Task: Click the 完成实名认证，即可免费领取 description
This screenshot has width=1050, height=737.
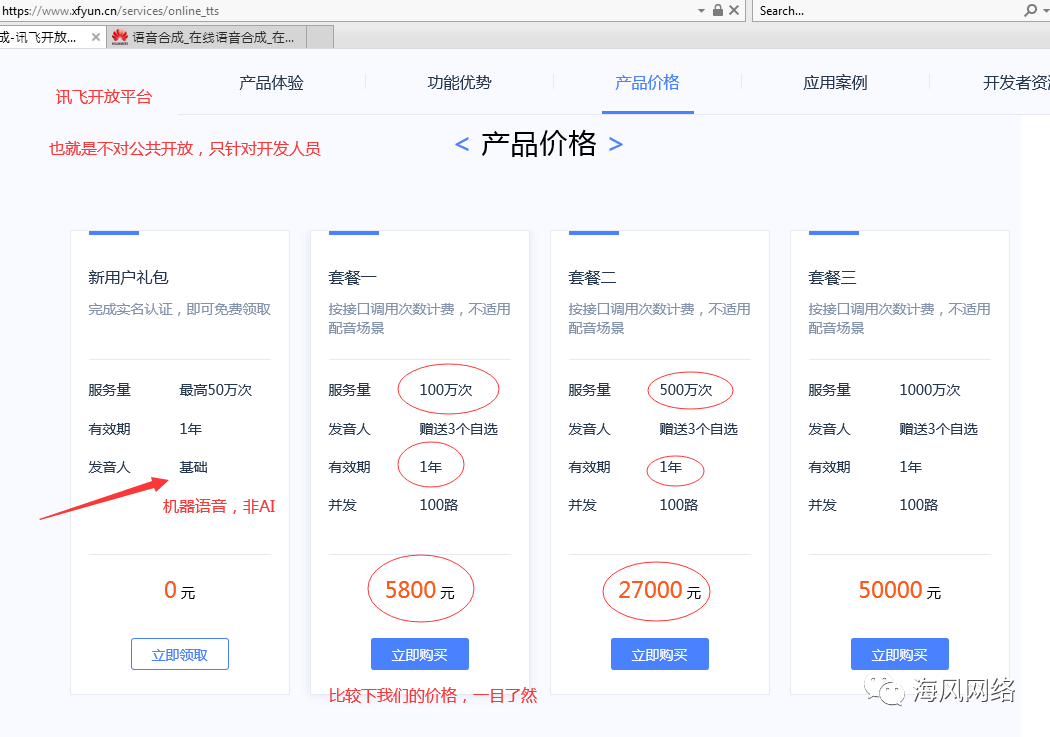Action: [179, 309]
